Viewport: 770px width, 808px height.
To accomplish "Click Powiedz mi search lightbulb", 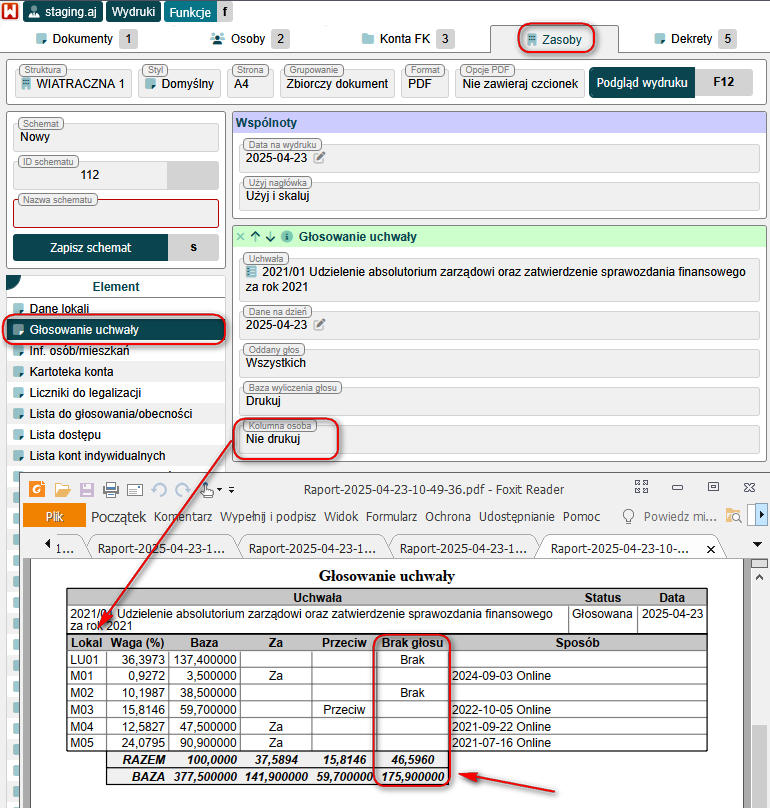I will (x=628, y=517).
